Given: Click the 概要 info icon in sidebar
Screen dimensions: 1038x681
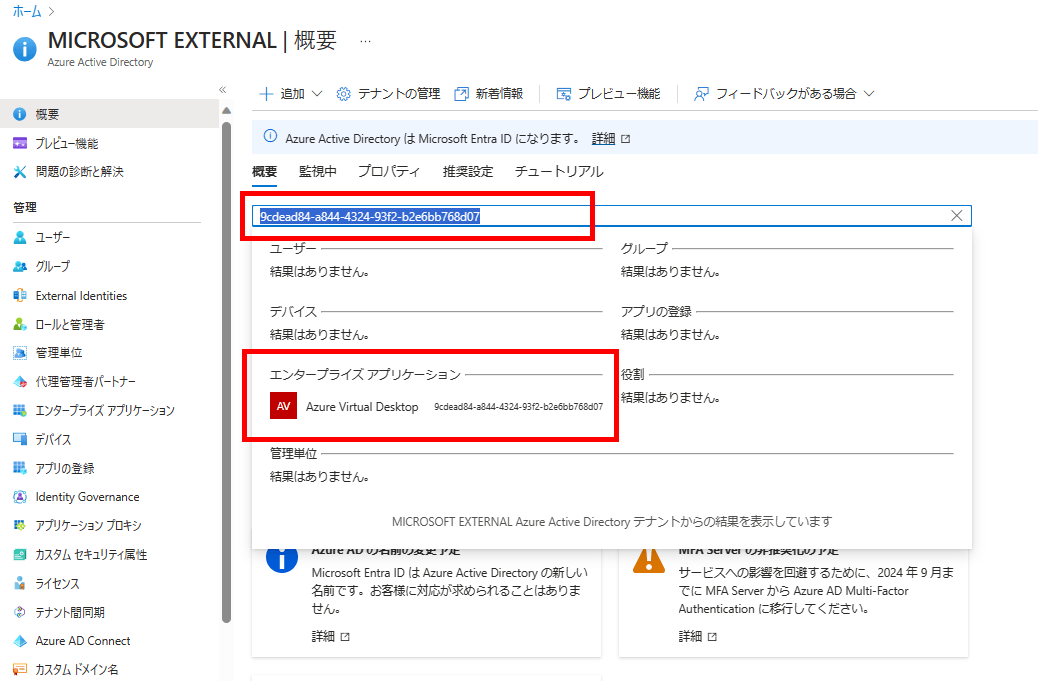Looking at the screenshot, I should (x=20, y=114).
